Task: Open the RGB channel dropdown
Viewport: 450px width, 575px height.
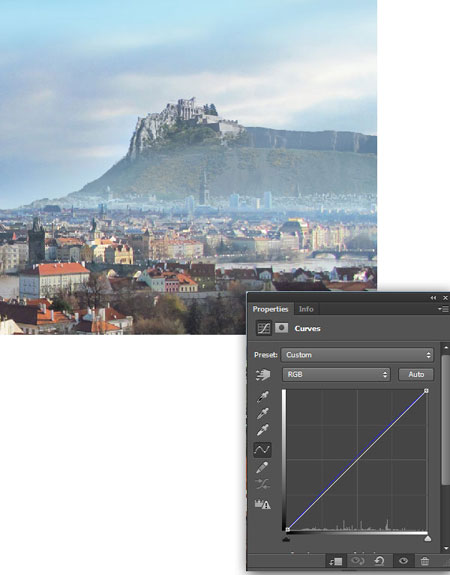Action: click(336, 374)
